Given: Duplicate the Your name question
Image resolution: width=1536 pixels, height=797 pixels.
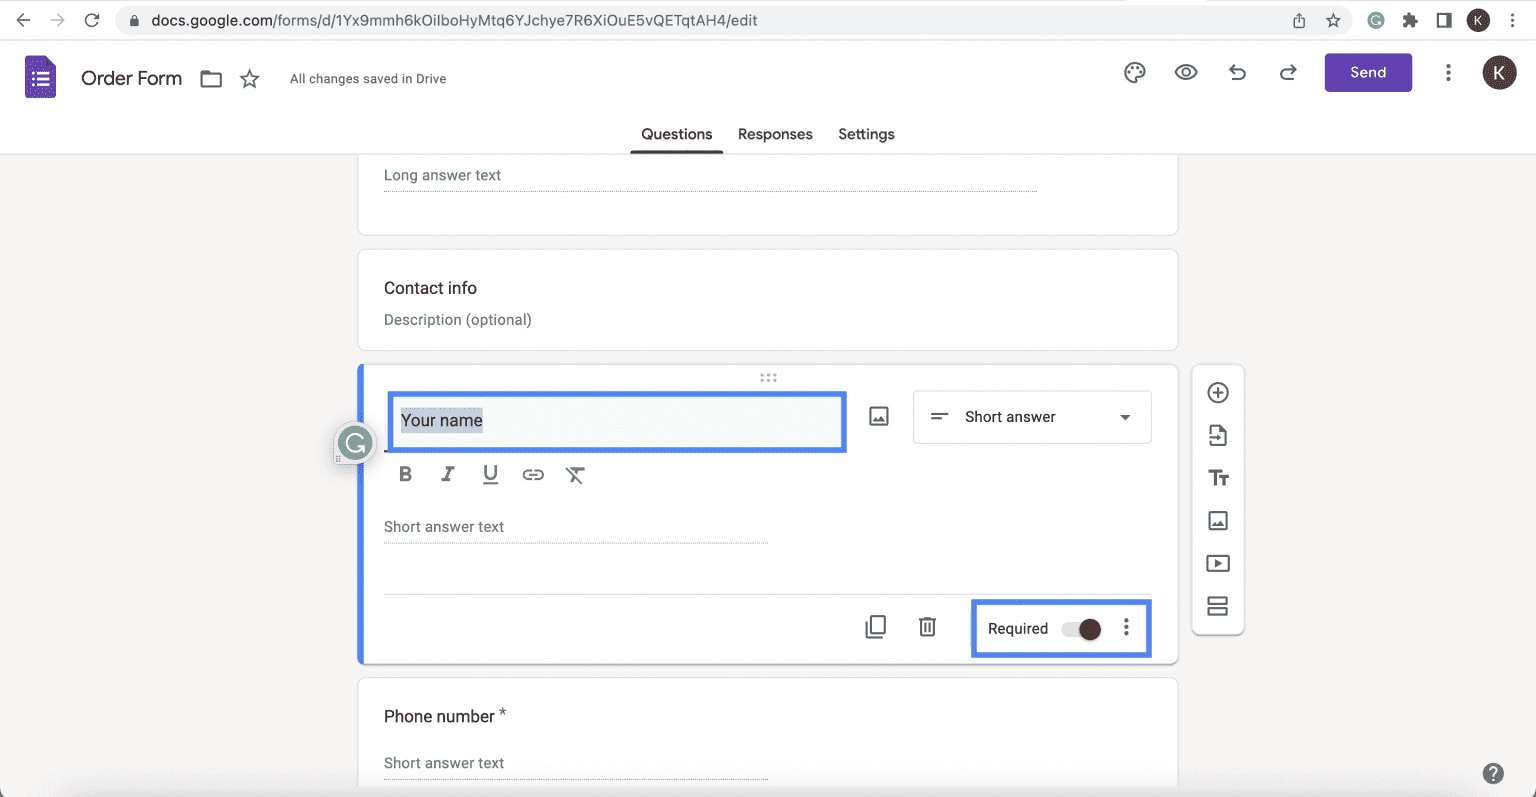Looking at the screenshot, I should [875, 626].
